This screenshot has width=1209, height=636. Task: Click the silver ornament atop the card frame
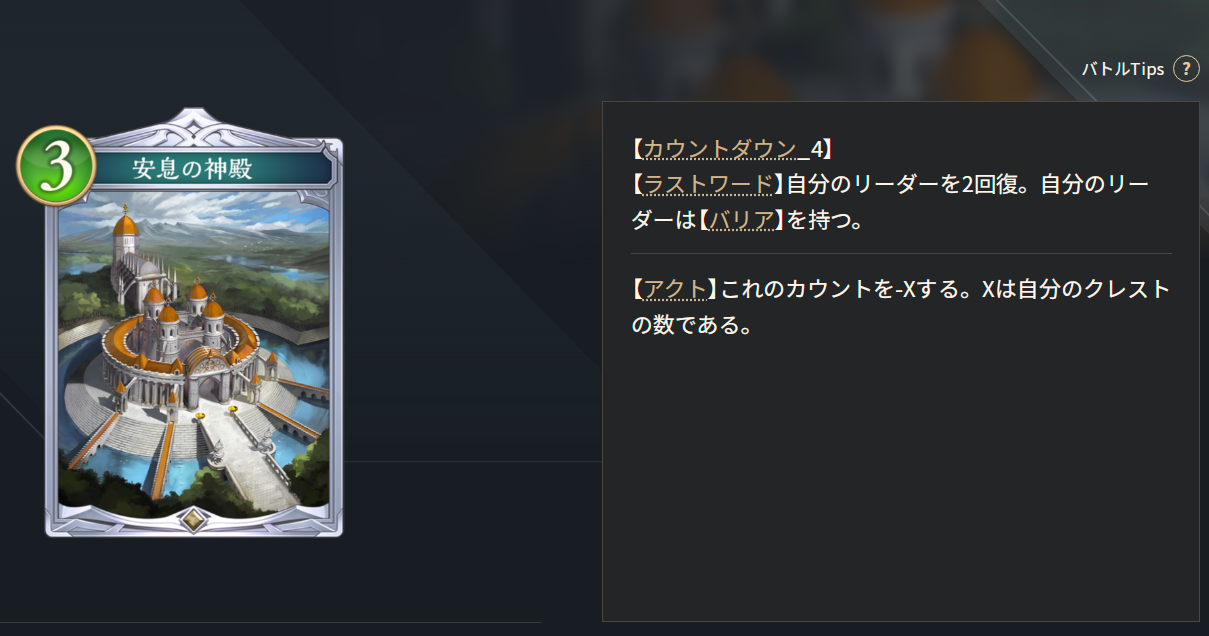[x=194, y=125]
